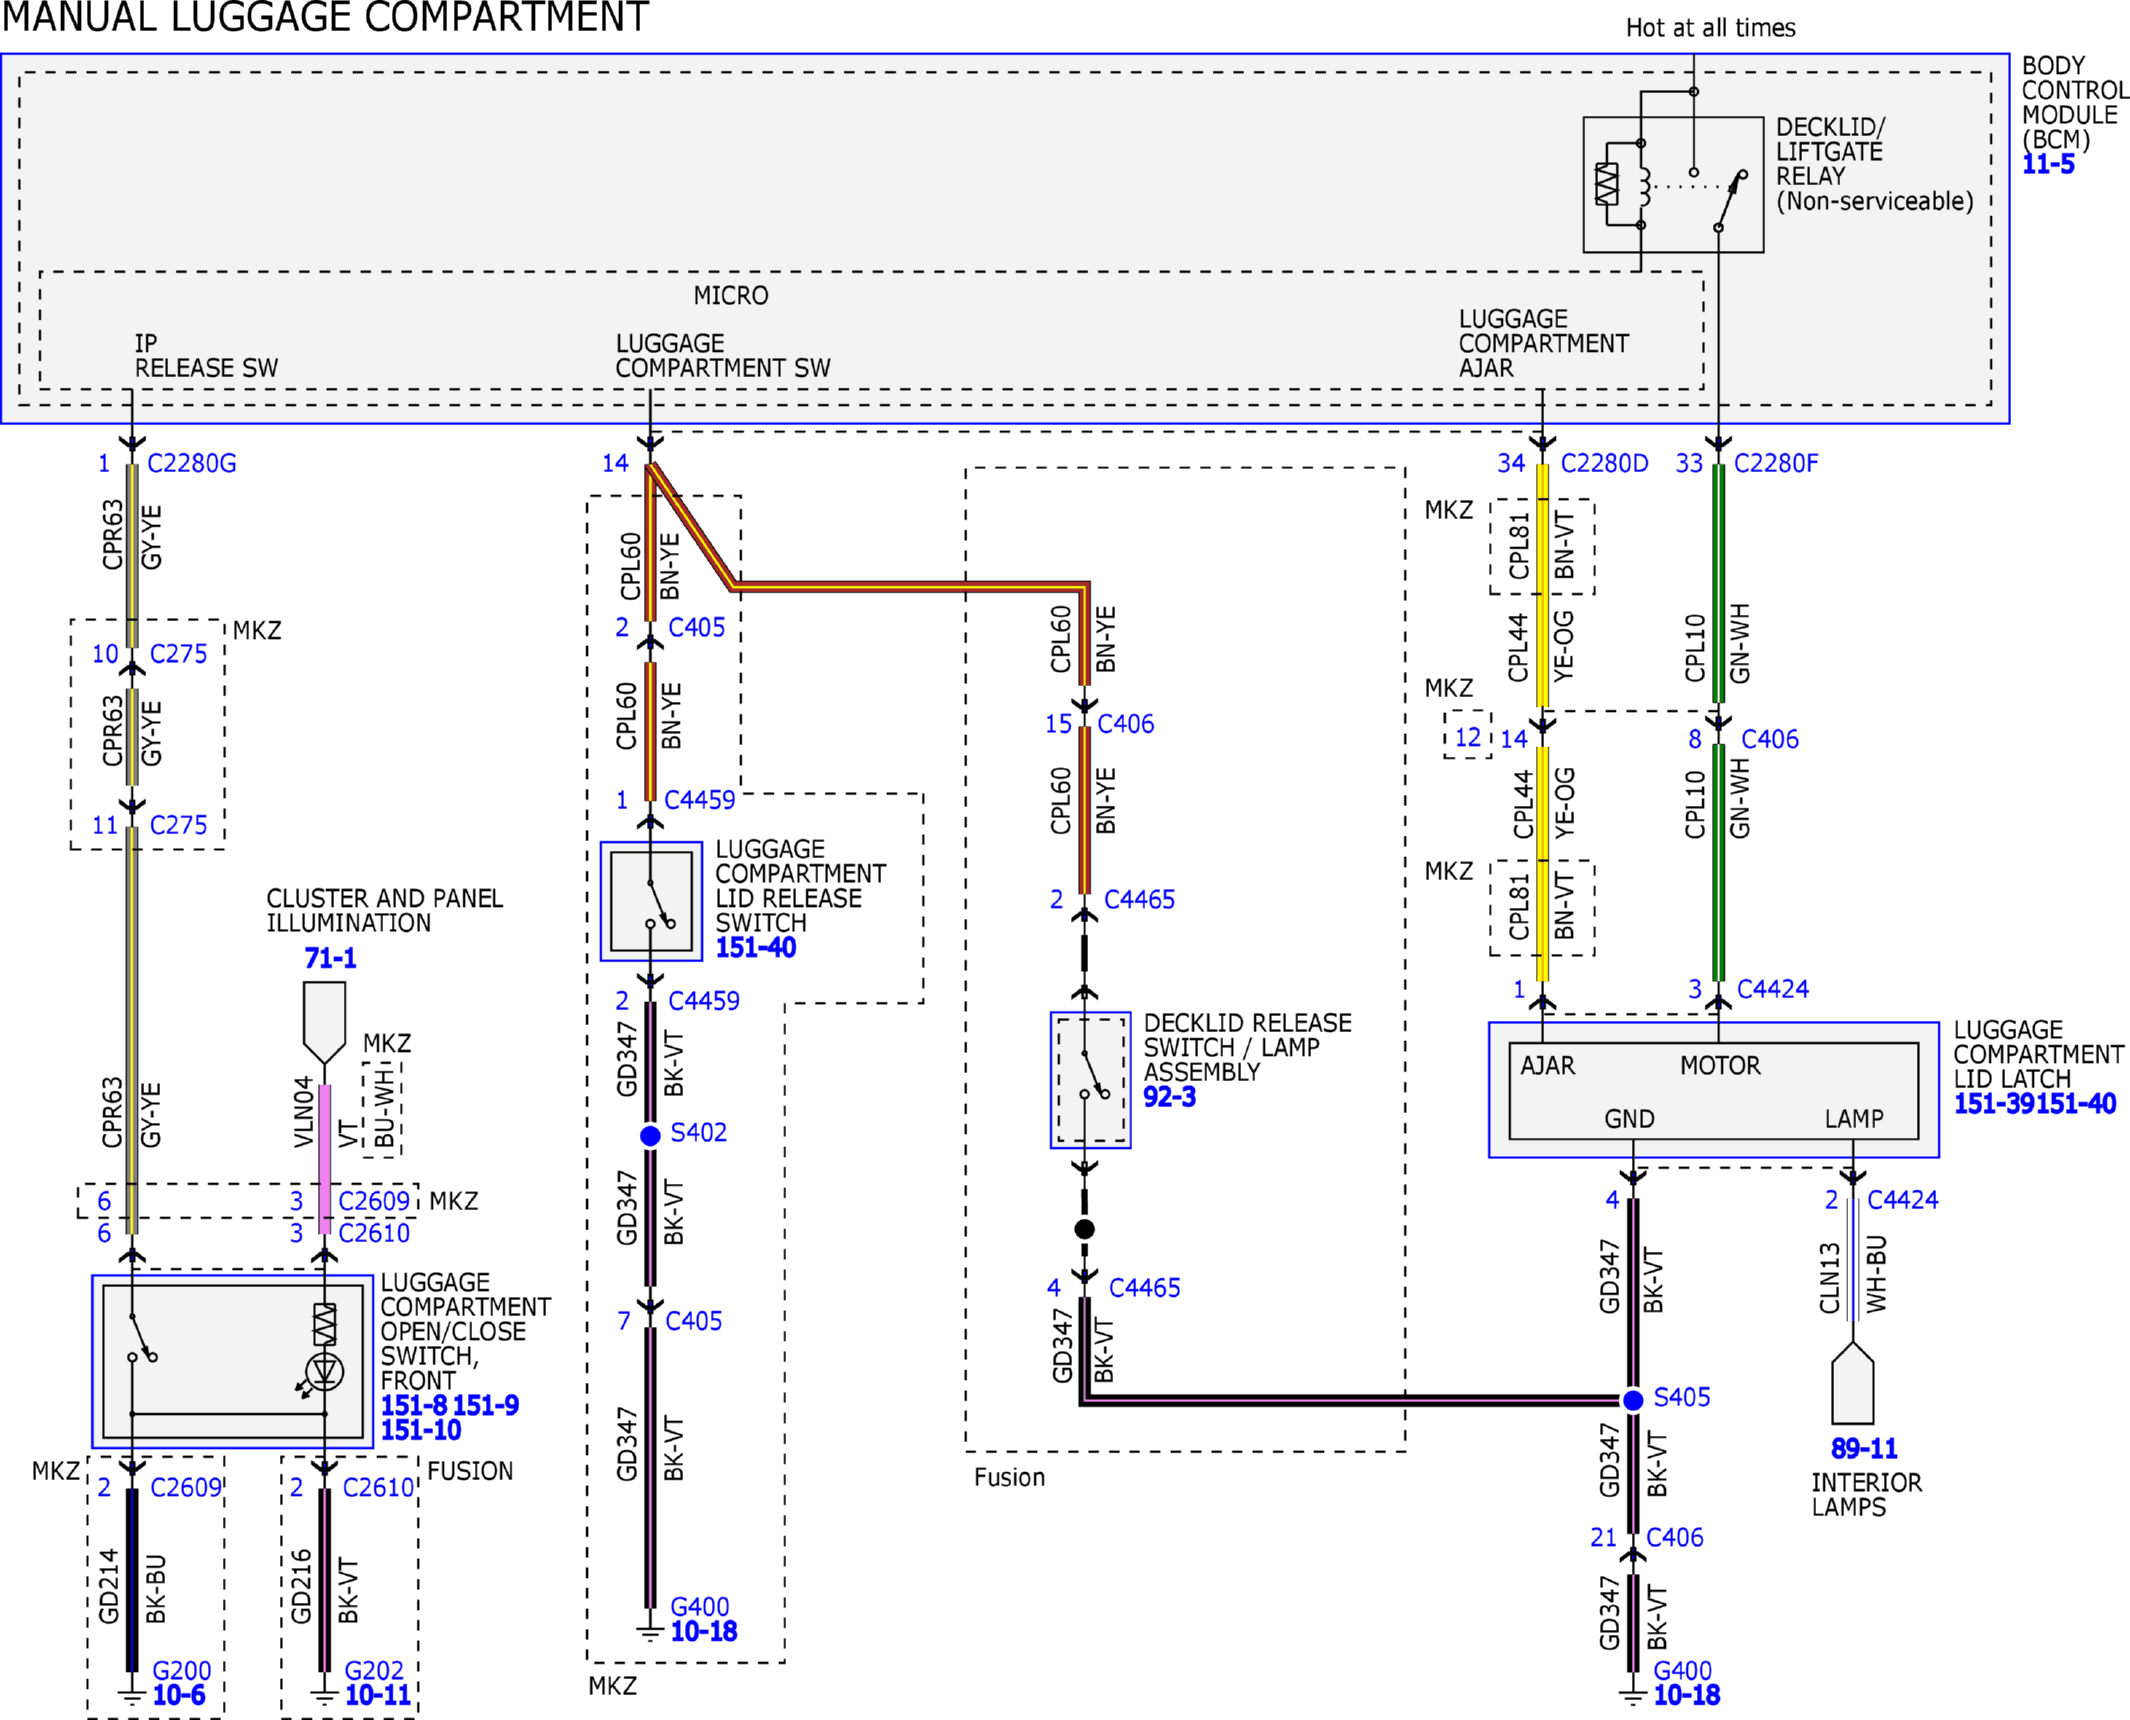Select C275 label at pin 10
This screenshot has width=2130, height=1720.
tap(178, 654)
